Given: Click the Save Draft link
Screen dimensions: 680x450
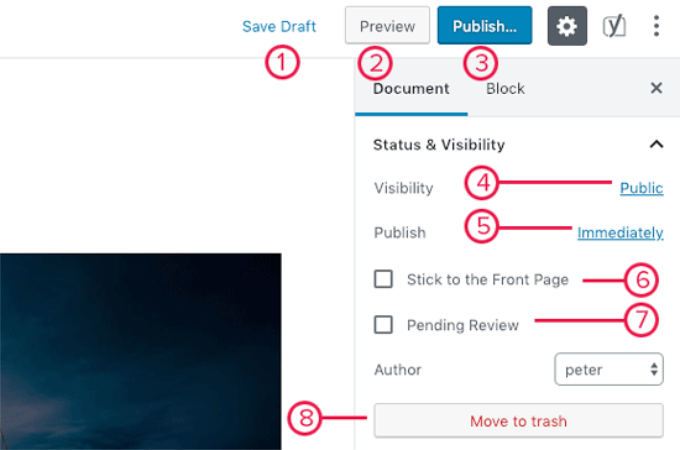Looking at the screenshot, I should tap(279, 26).
